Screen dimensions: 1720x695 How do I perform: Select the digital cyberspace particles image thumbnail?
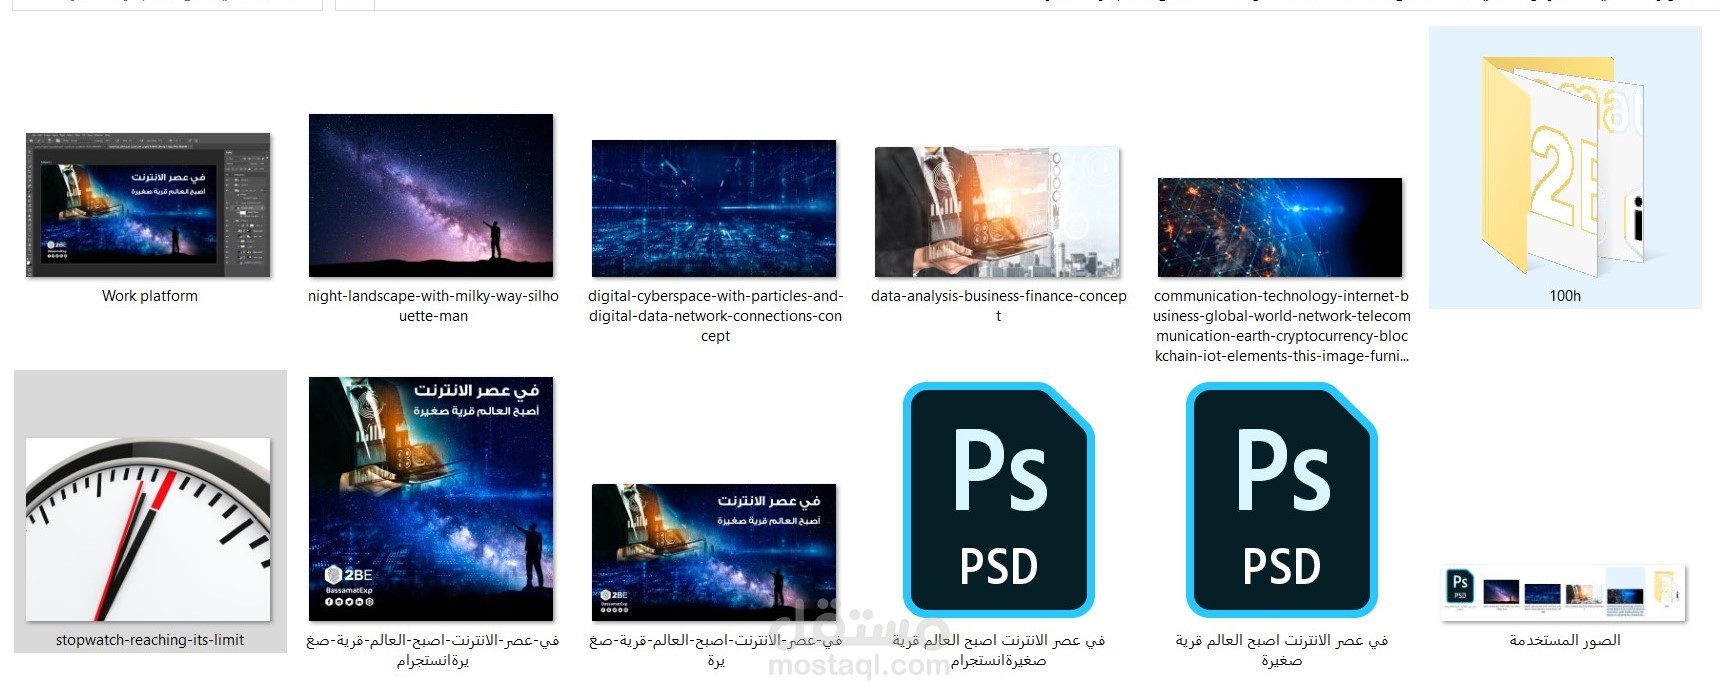coord(714,208)
